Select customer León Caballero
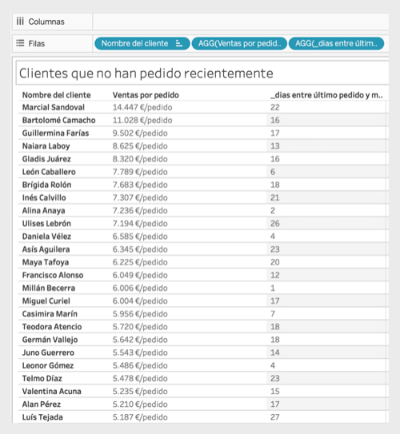400x434 pixels. (x=49, y=172)
